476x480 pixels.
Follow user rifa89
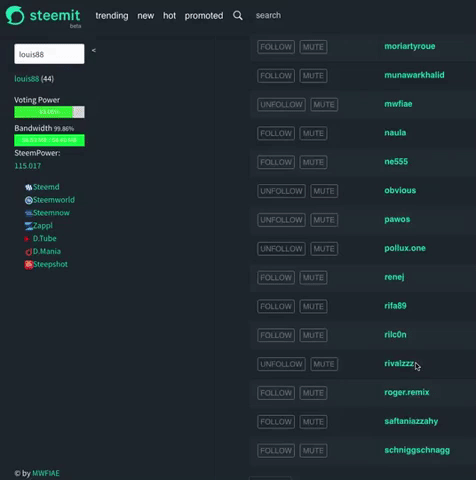276,306
